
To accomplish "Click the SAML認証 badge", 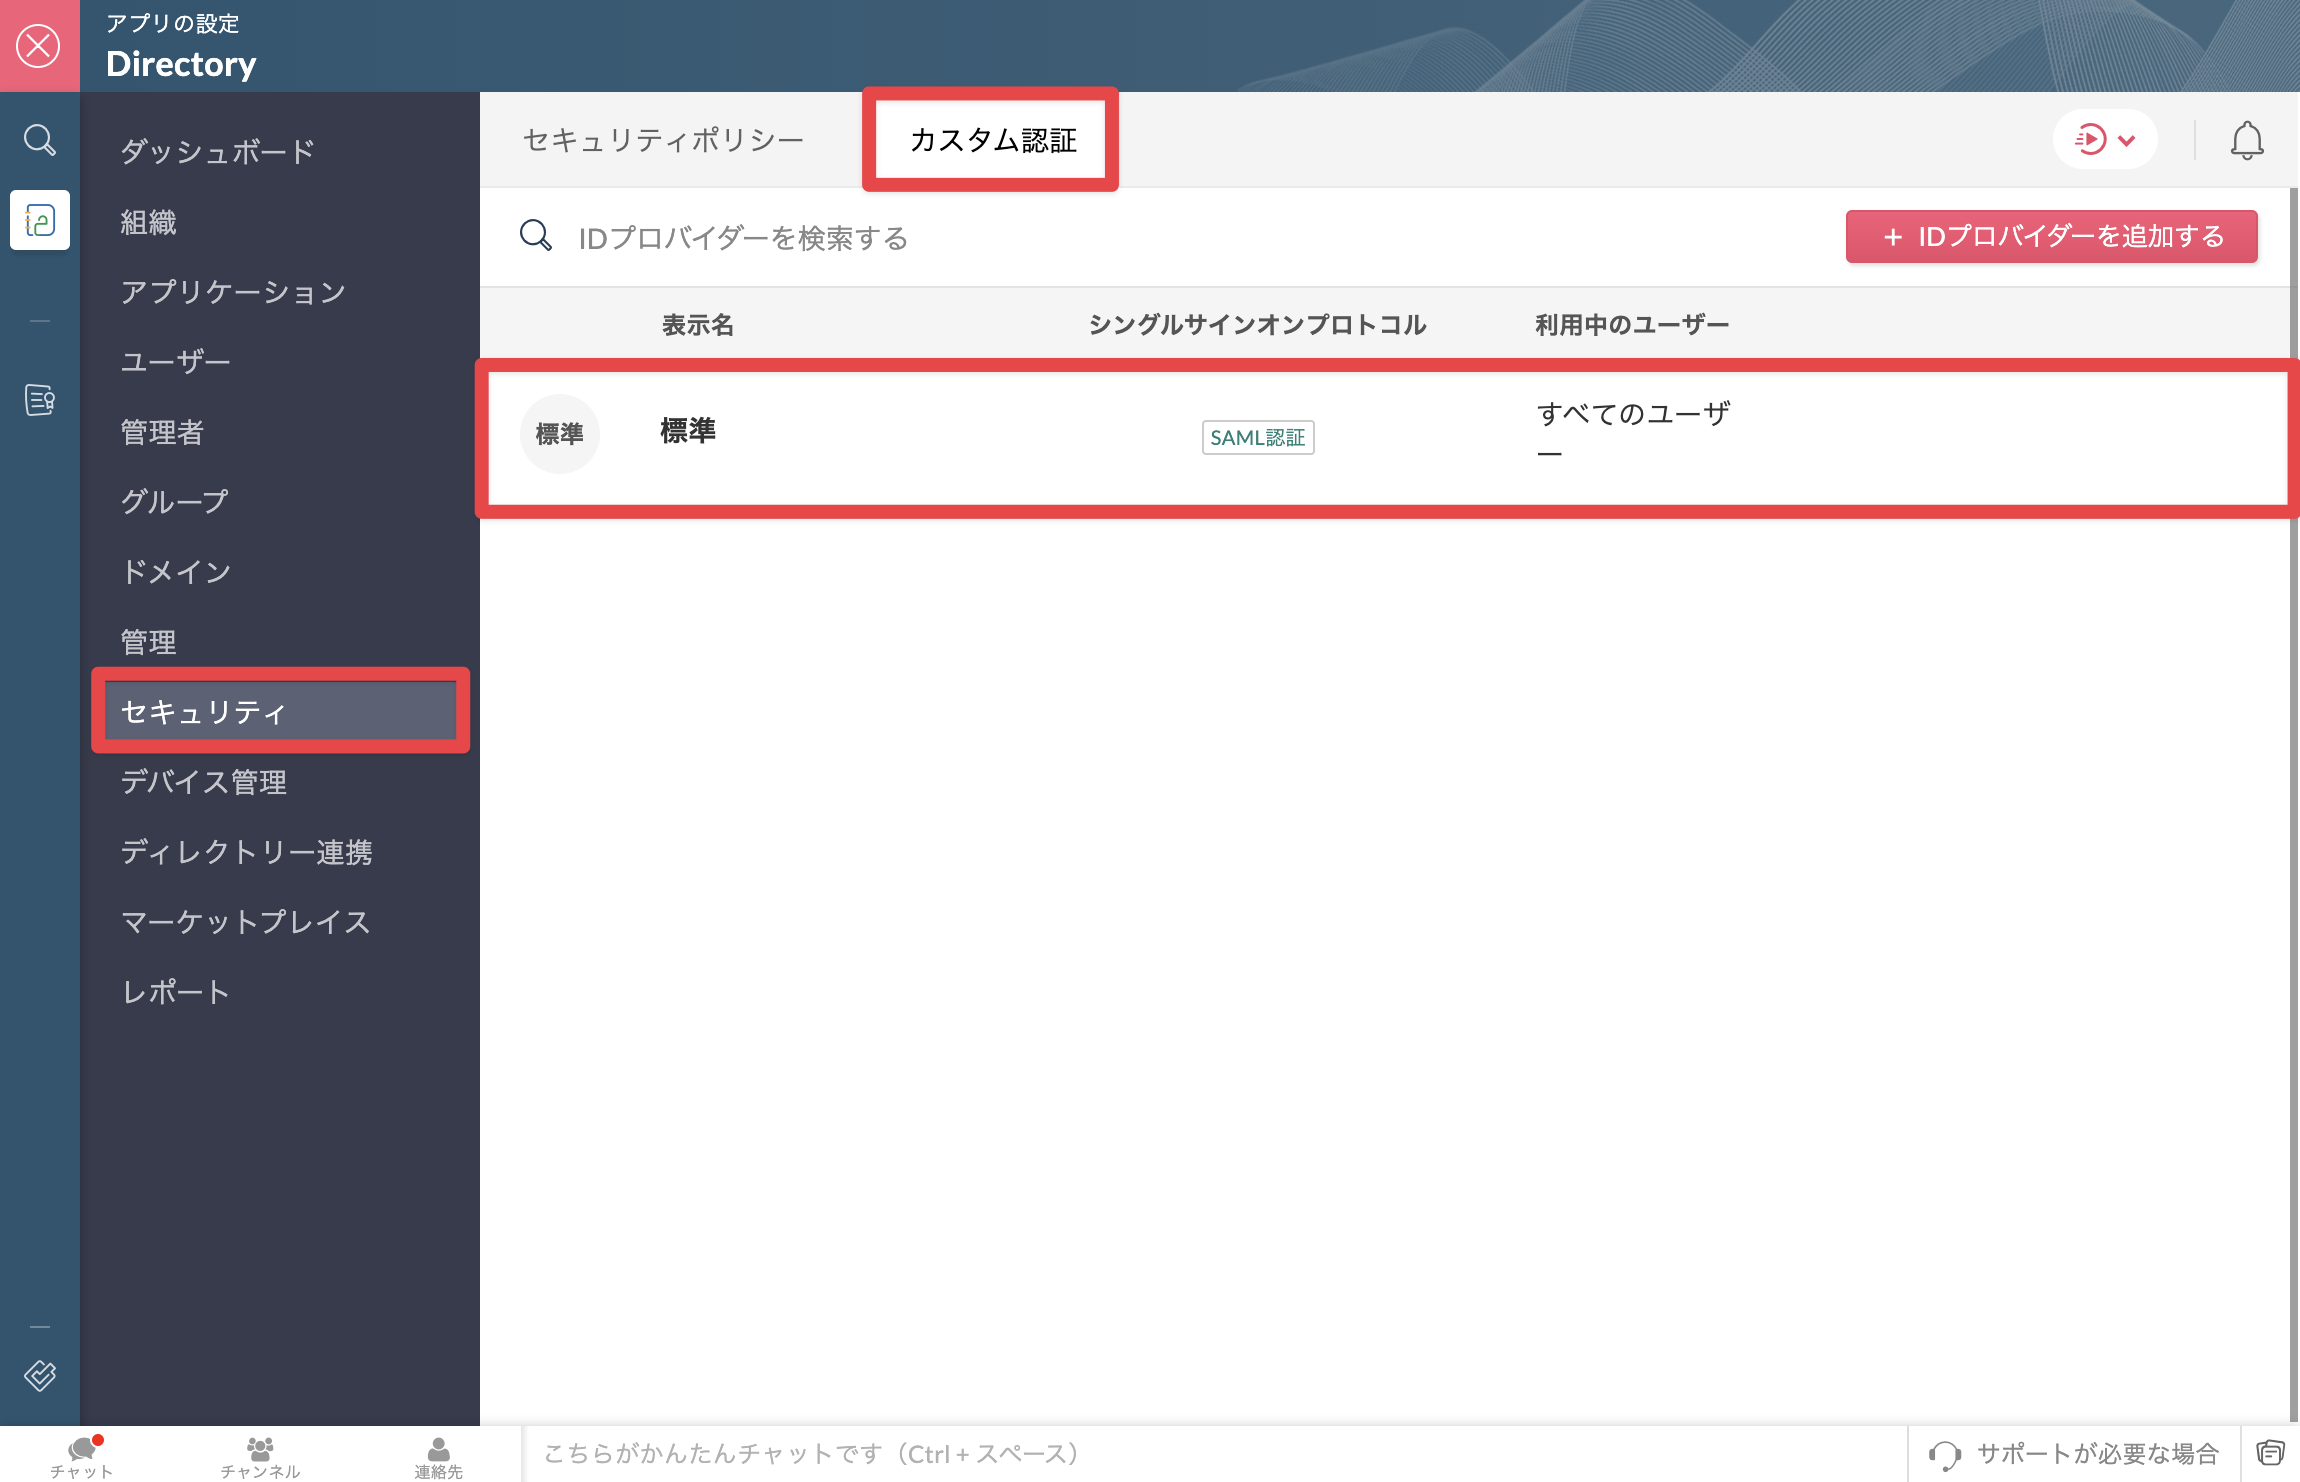I will (1258, 437).
